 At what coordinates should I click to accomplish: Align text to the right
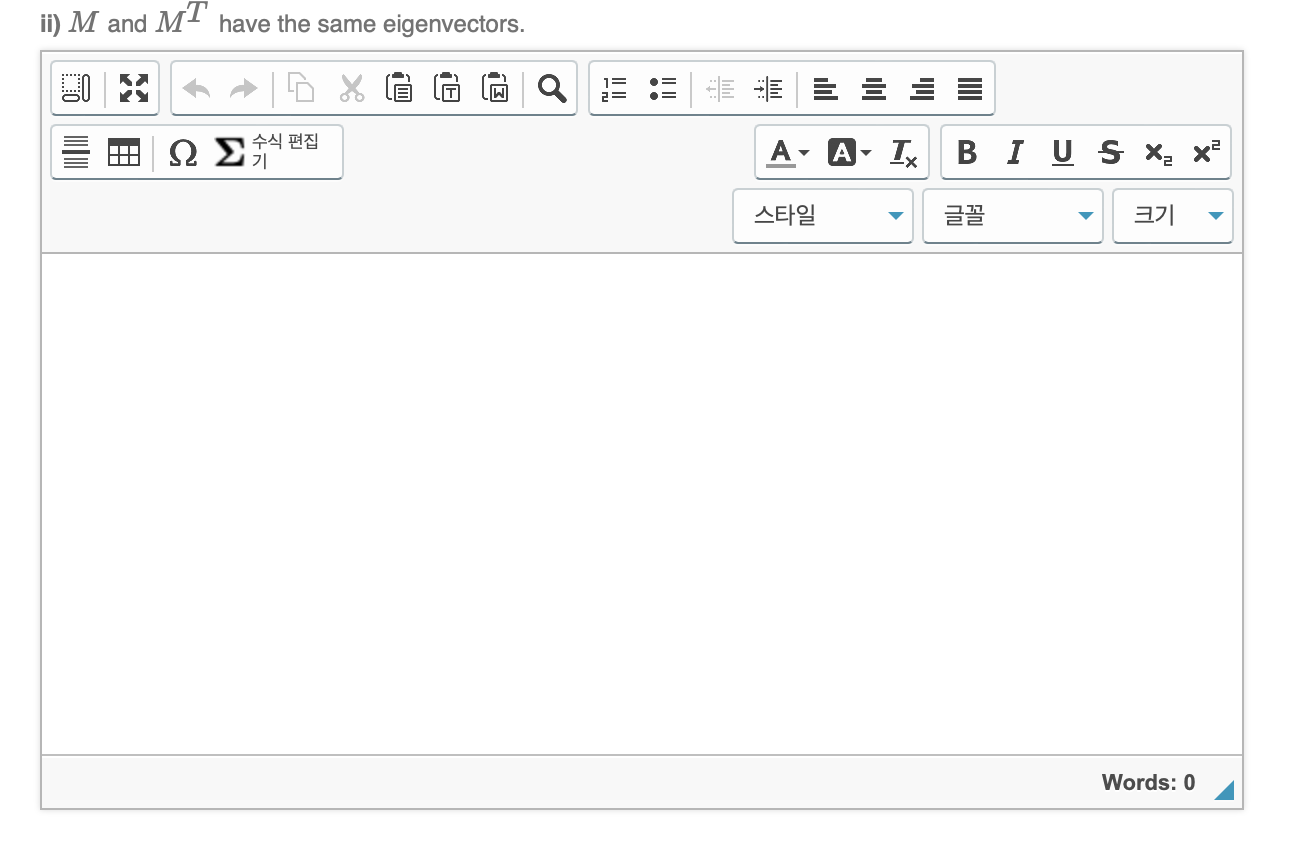click(922, 89)
